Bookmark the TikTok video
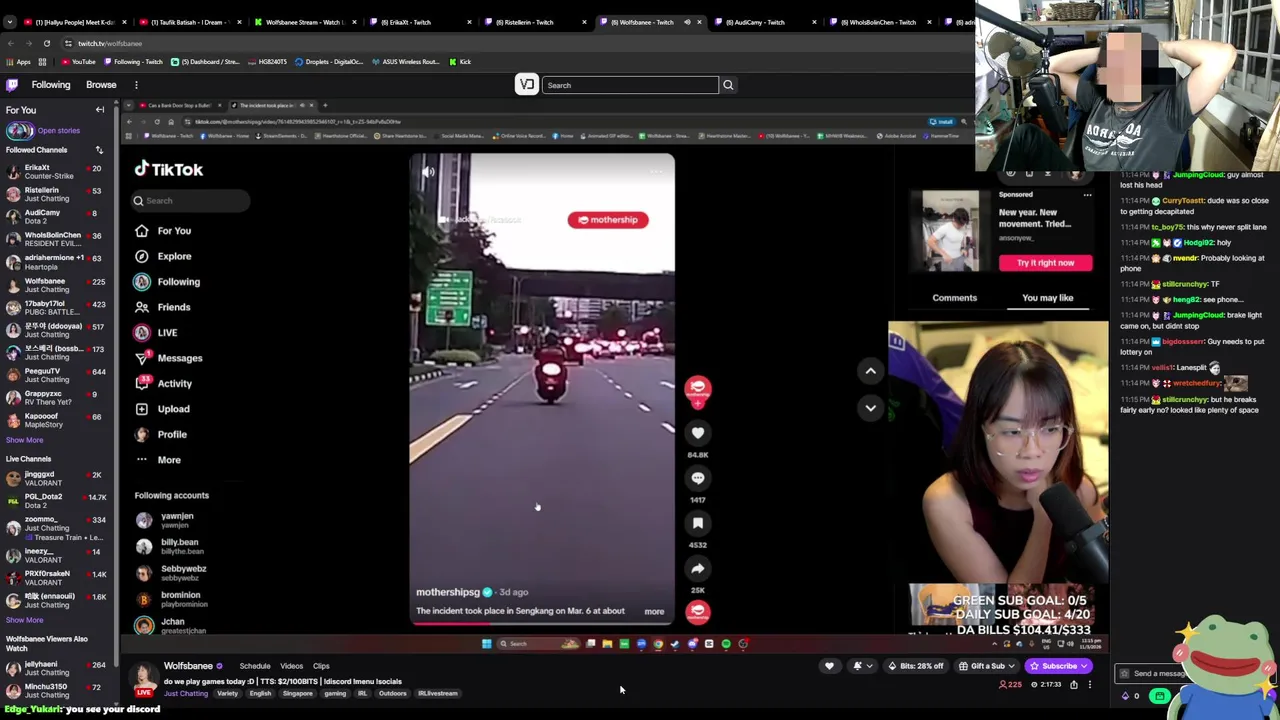The width and height of the screenshot is (1280, 720). click(x=698, y=523)
